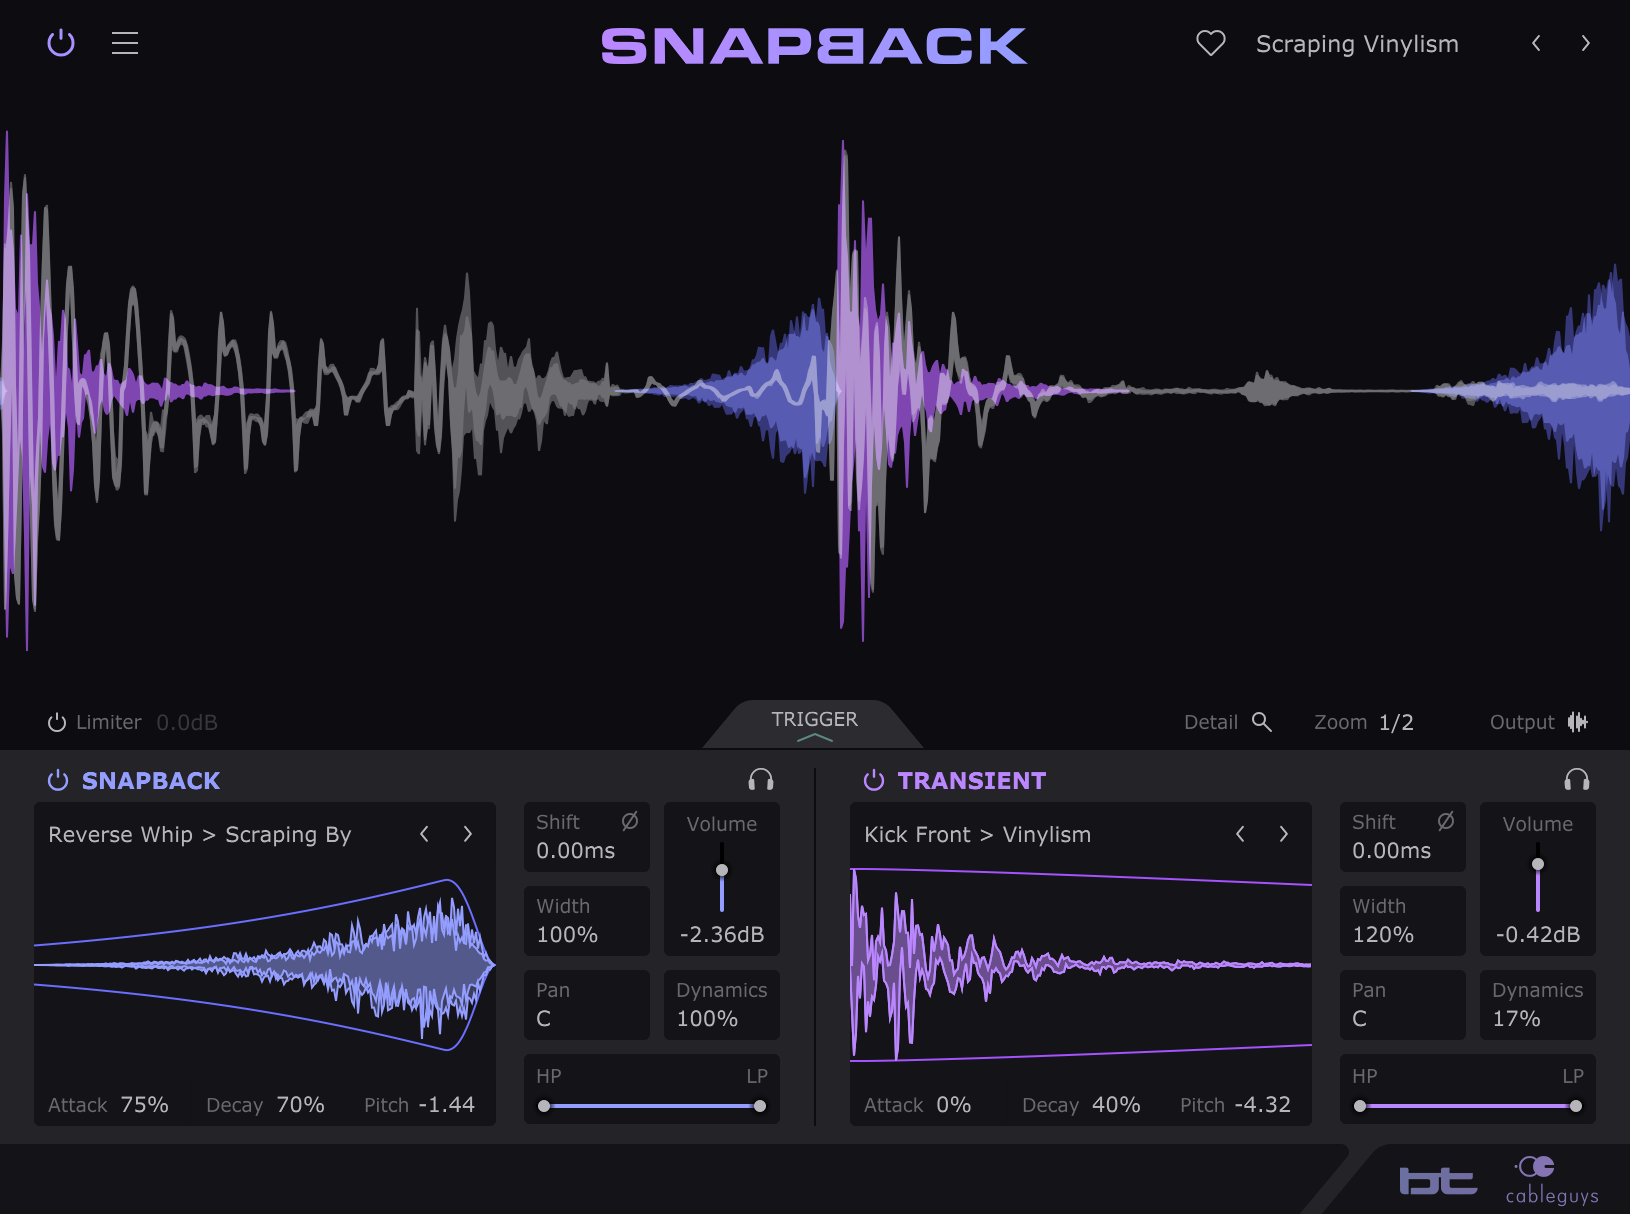Toggle the TRANSIENT section power
Screen dimensions: 1630x1214
point(872,780)
